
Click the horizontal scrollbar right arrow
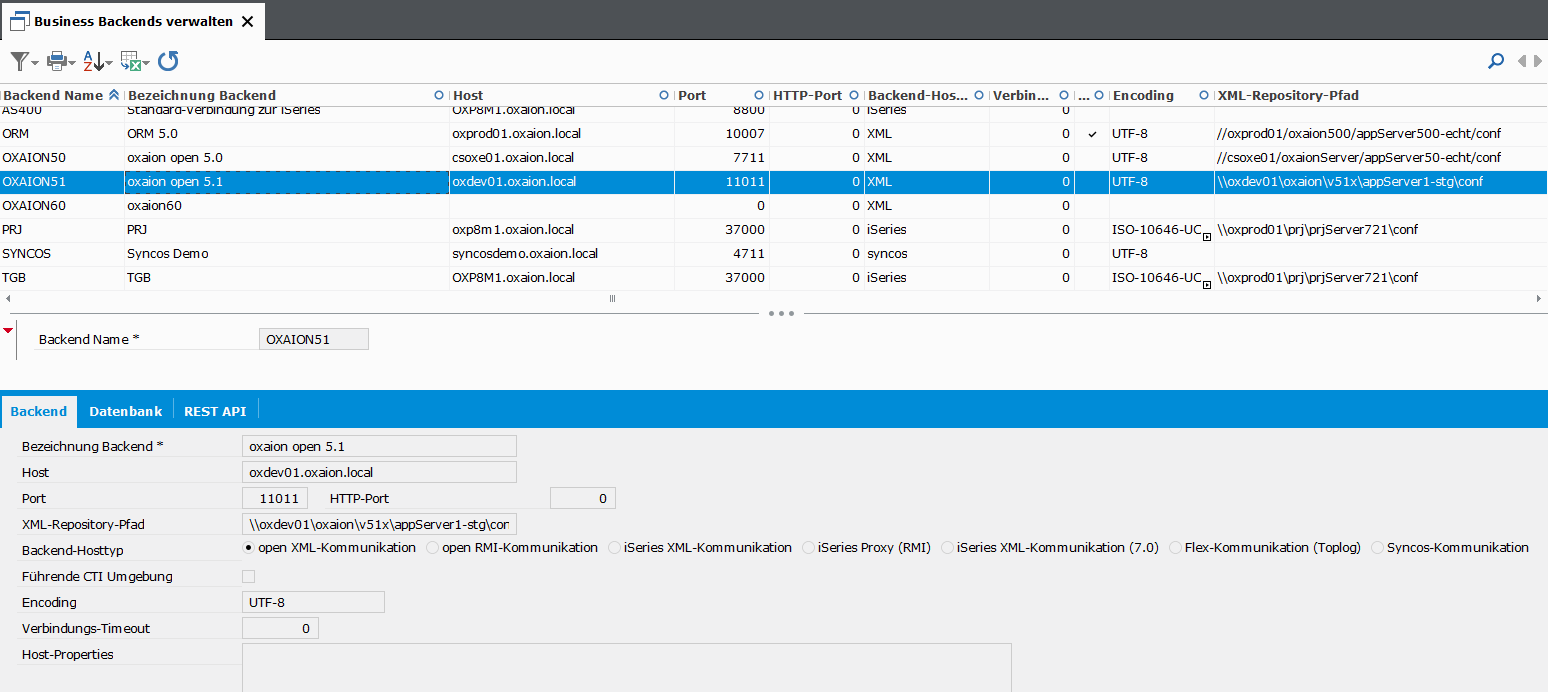pos(1539,298)
